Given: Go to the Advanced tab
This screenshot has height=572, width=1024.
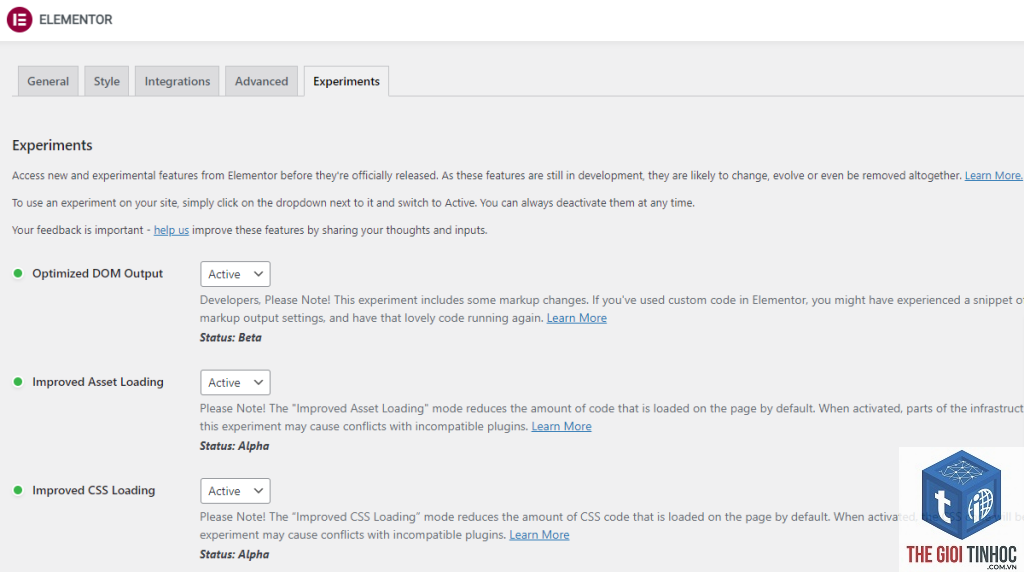Looking at the screenshot, I should tap(261, 81).
